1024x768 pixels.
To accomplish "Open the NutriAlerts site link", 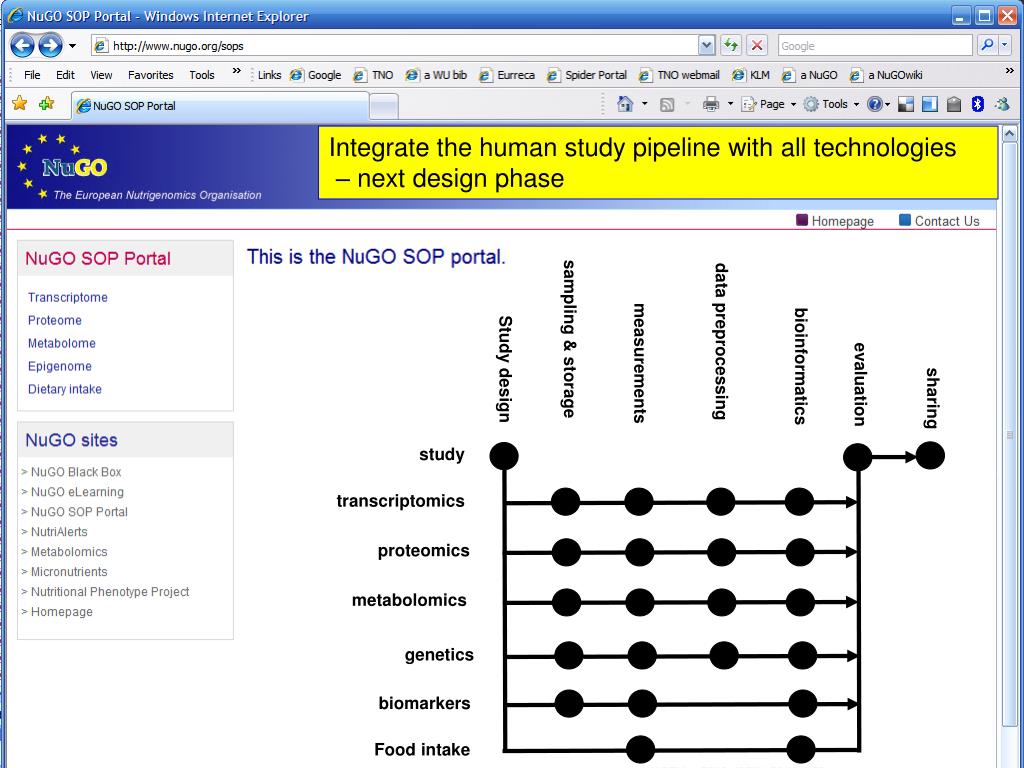I will tap(59, 532).
